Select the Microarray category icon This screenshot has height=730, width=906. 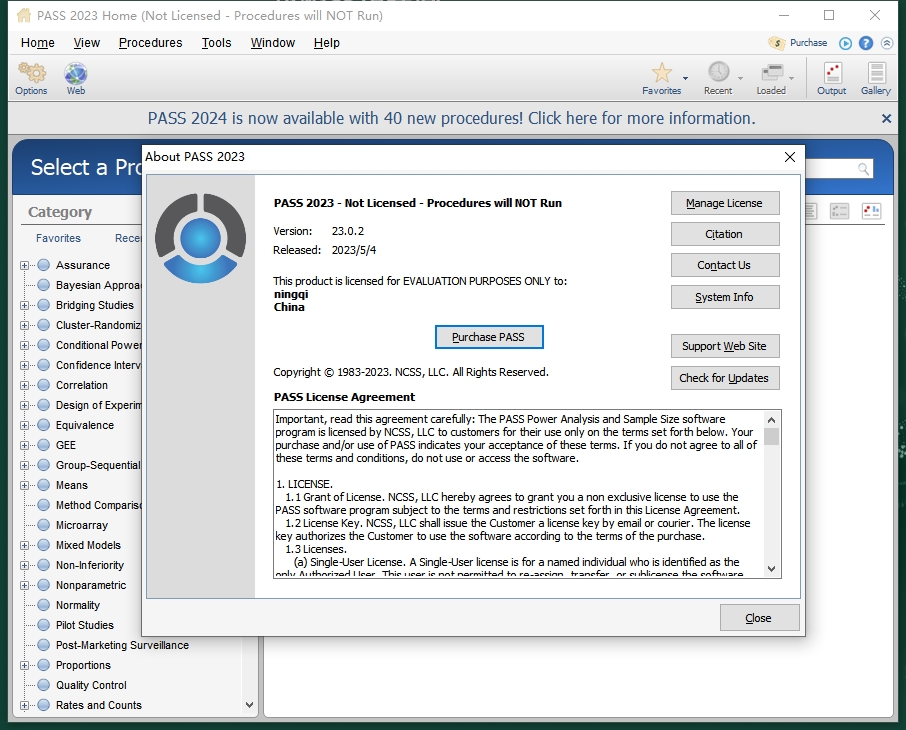coord(43,525)
